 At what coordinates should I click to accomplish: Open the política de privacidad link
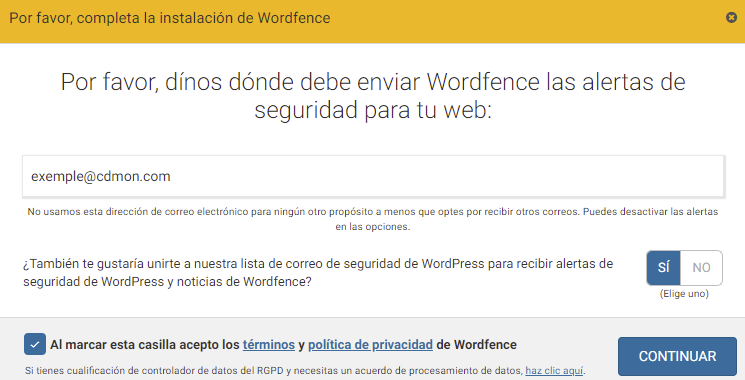click(370, 344)
